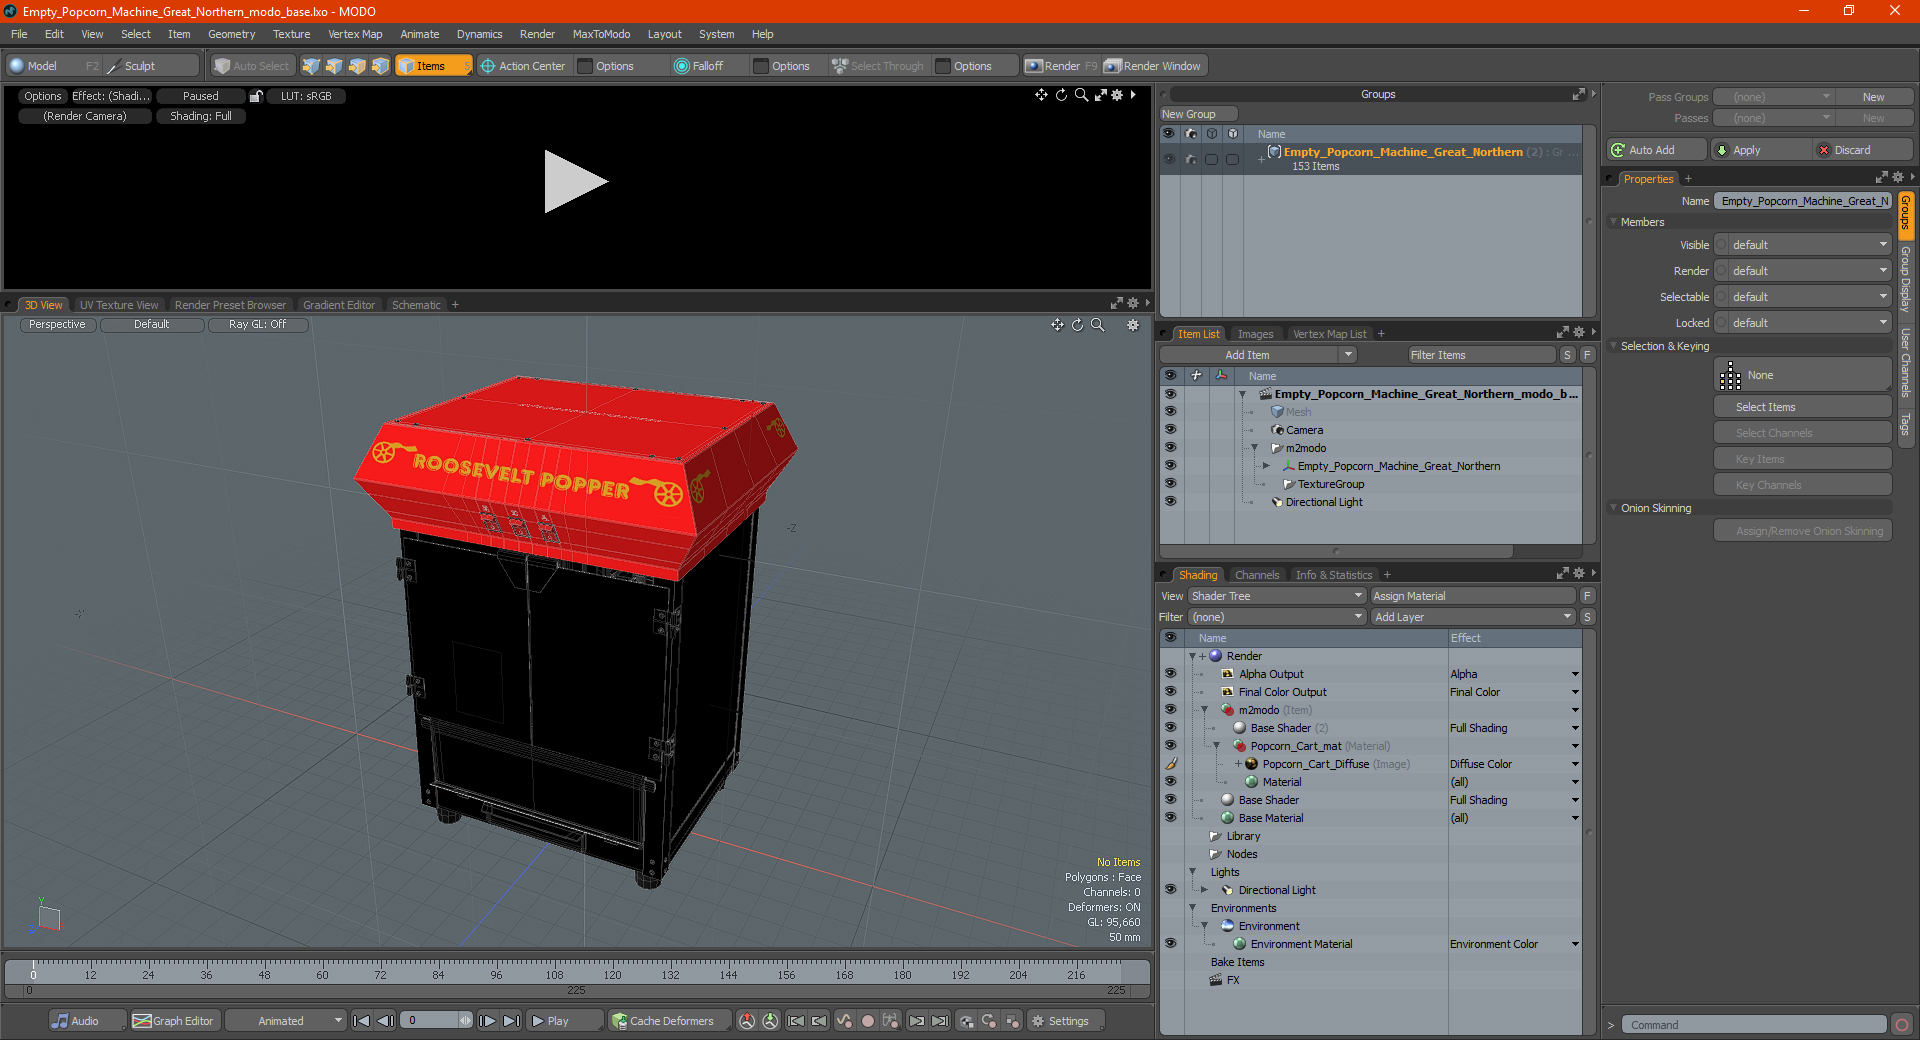Hide the Base Shader (2) layer
The image size is (1920, 1040).
click(1170, 728)
